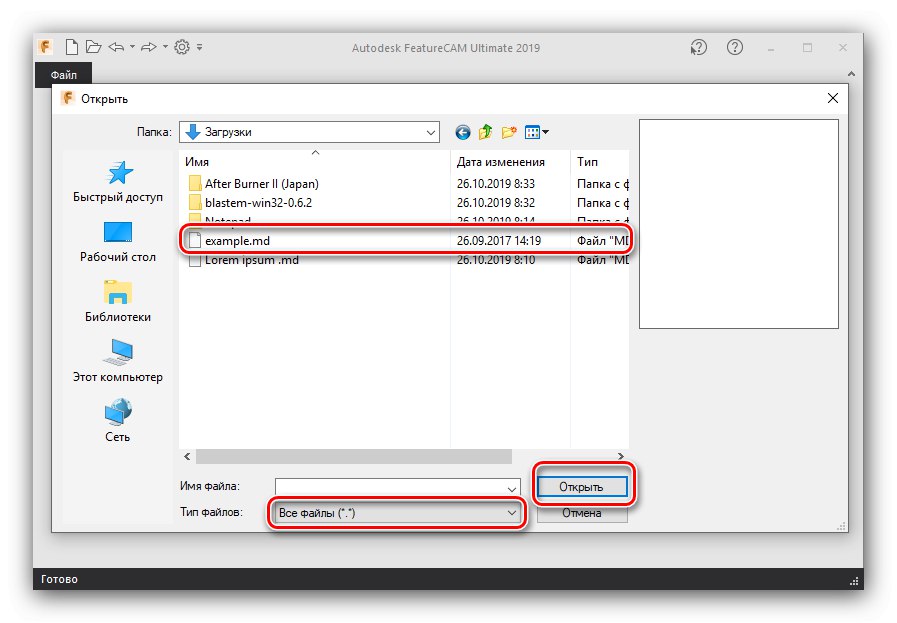897x623 pixels.
Task: Open the Файл tab
Action: pyautogui.click(x=63, y=75)
